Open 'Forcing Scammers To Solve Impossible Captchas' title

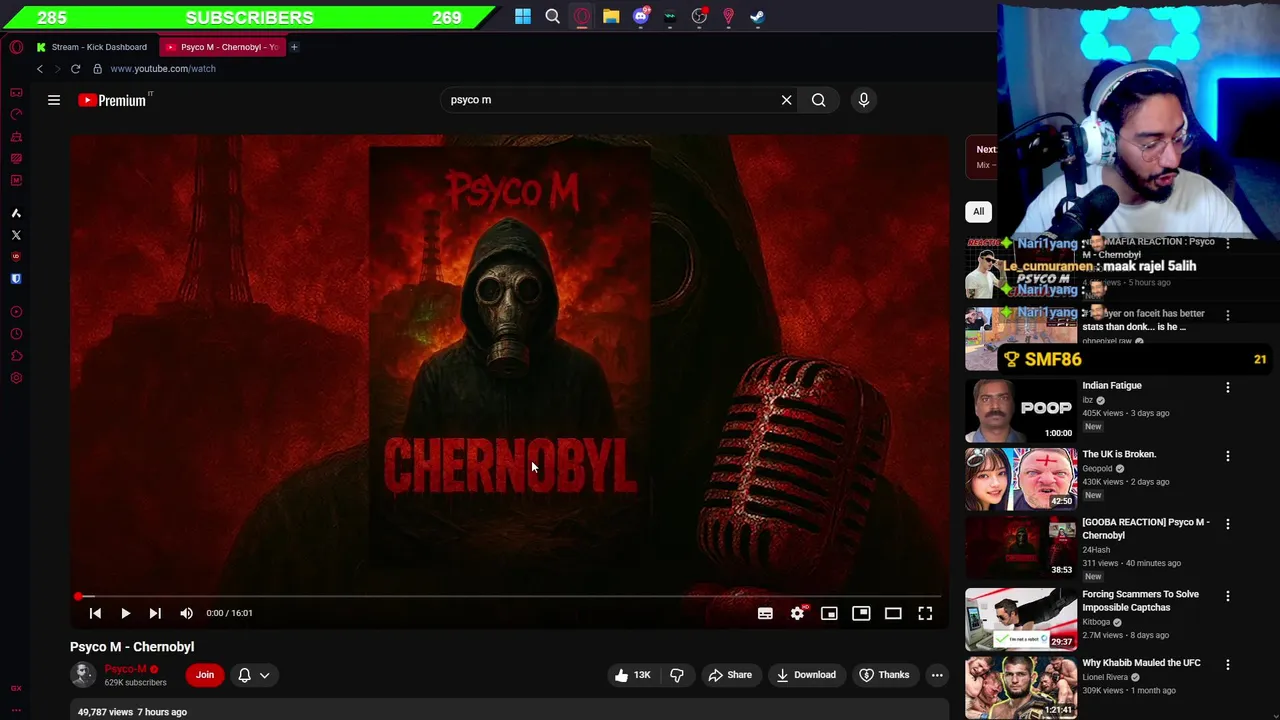[x=1140, y=601]
